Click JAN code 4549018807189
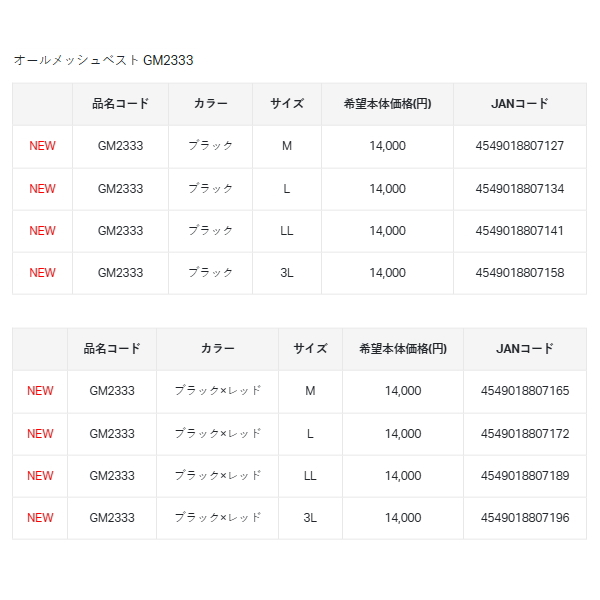The image size is (600, 600). click(525, 476)
